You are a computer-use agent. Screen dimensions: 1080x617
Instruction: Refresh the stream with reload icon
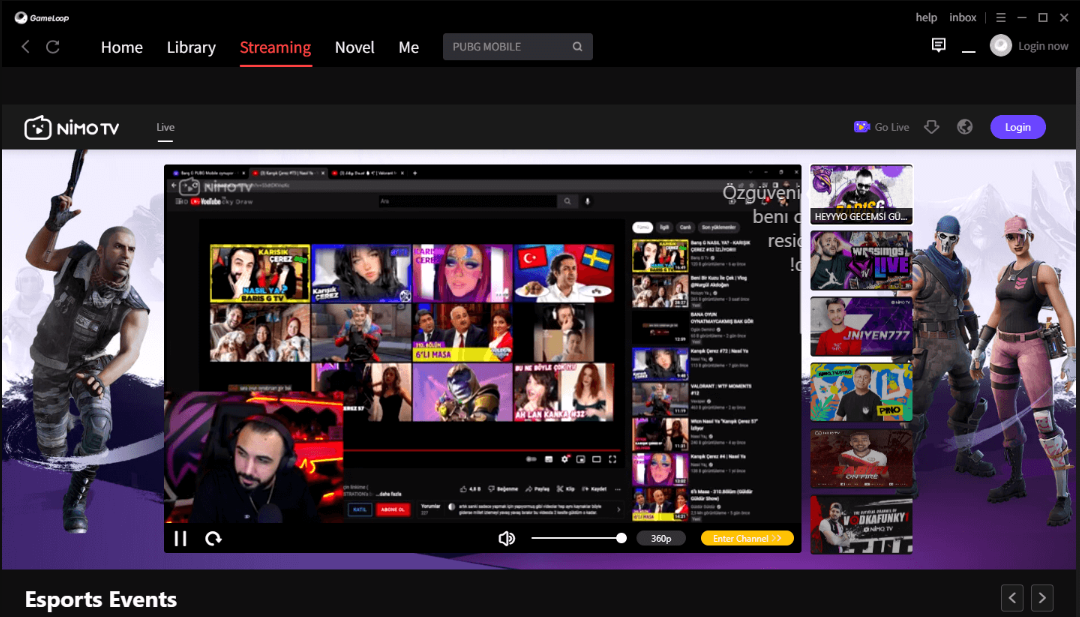click(214, 538)
